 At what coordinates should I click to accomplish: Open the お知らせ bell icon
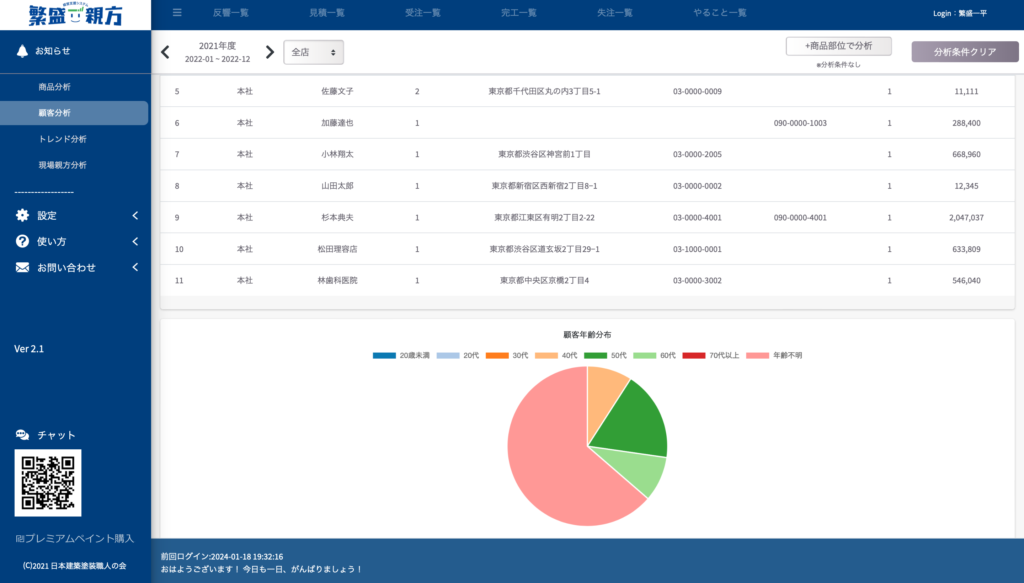click(x=22, y=51)
